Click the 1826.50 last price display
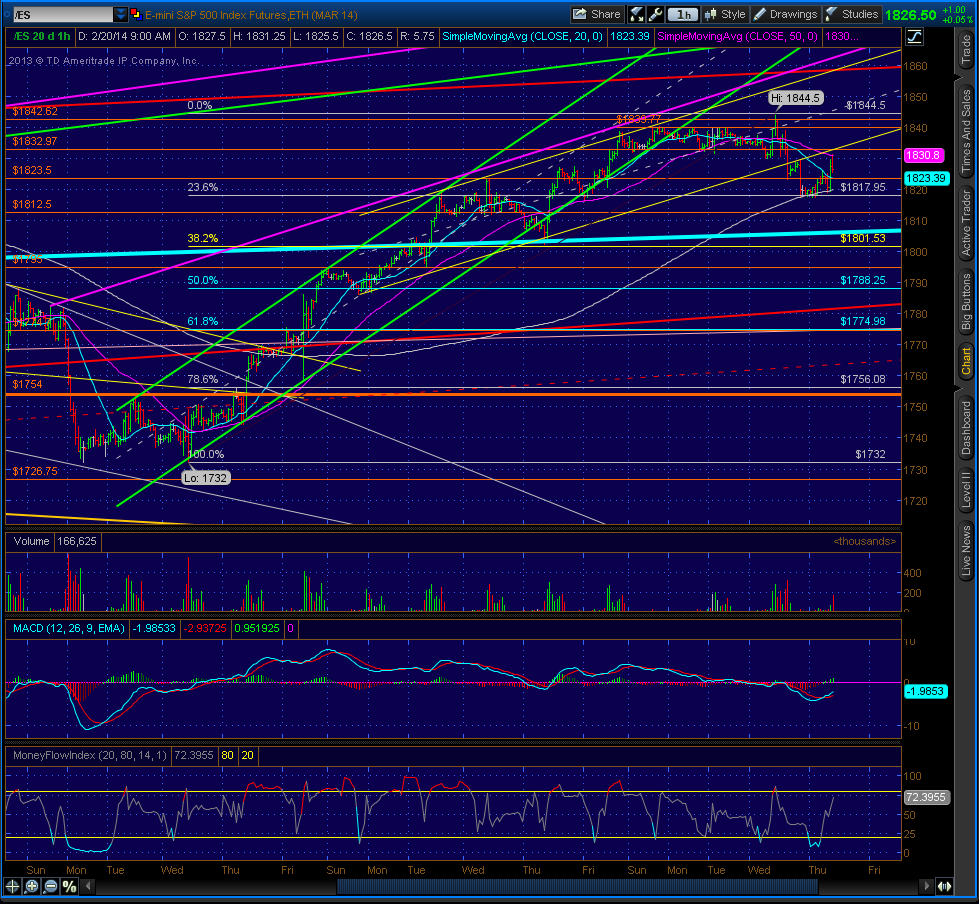Image resolution: width=979 pixels, height=904 pixels. (x=910, y=15)
